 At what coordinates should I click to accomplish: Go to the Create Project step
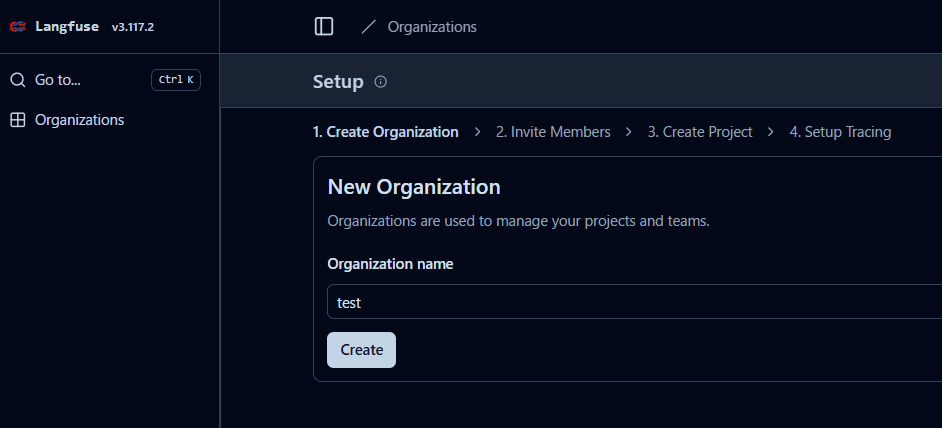[x=700, y=132]
